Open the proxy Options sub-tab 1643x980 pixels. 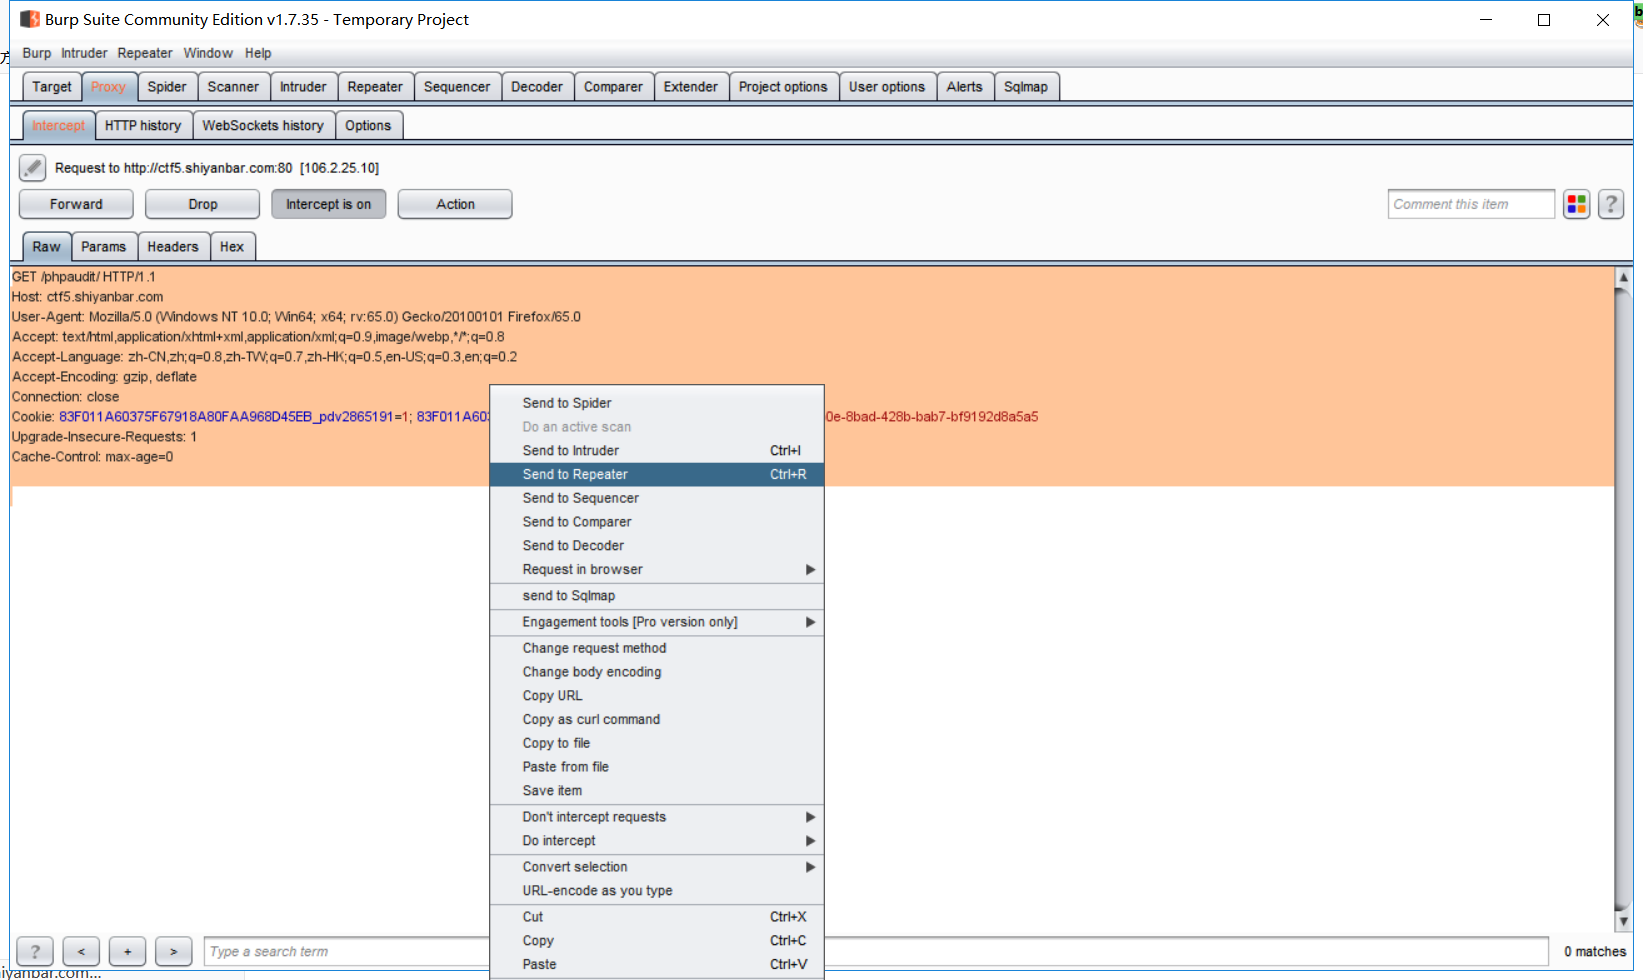pyautogui.click(x=368, y=126)
